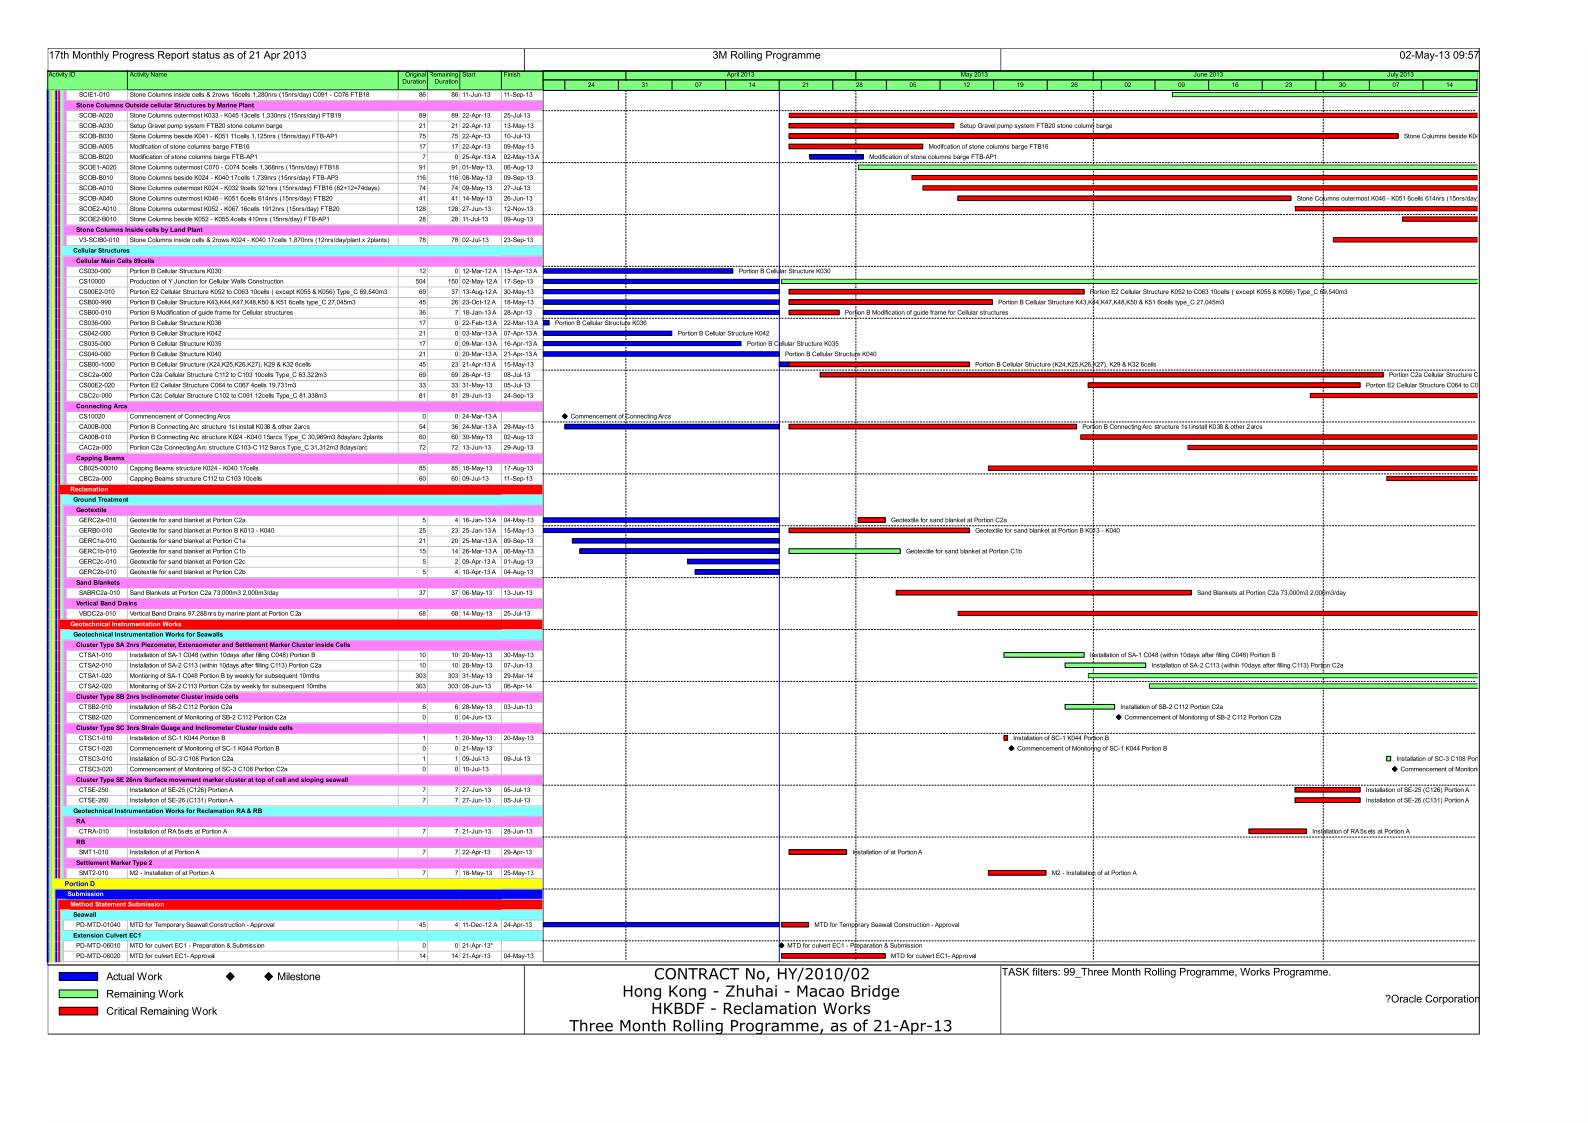Click the week 21 timescale cell
Viewport: 1588px width, 1123px height.
(x=805, y=85)
